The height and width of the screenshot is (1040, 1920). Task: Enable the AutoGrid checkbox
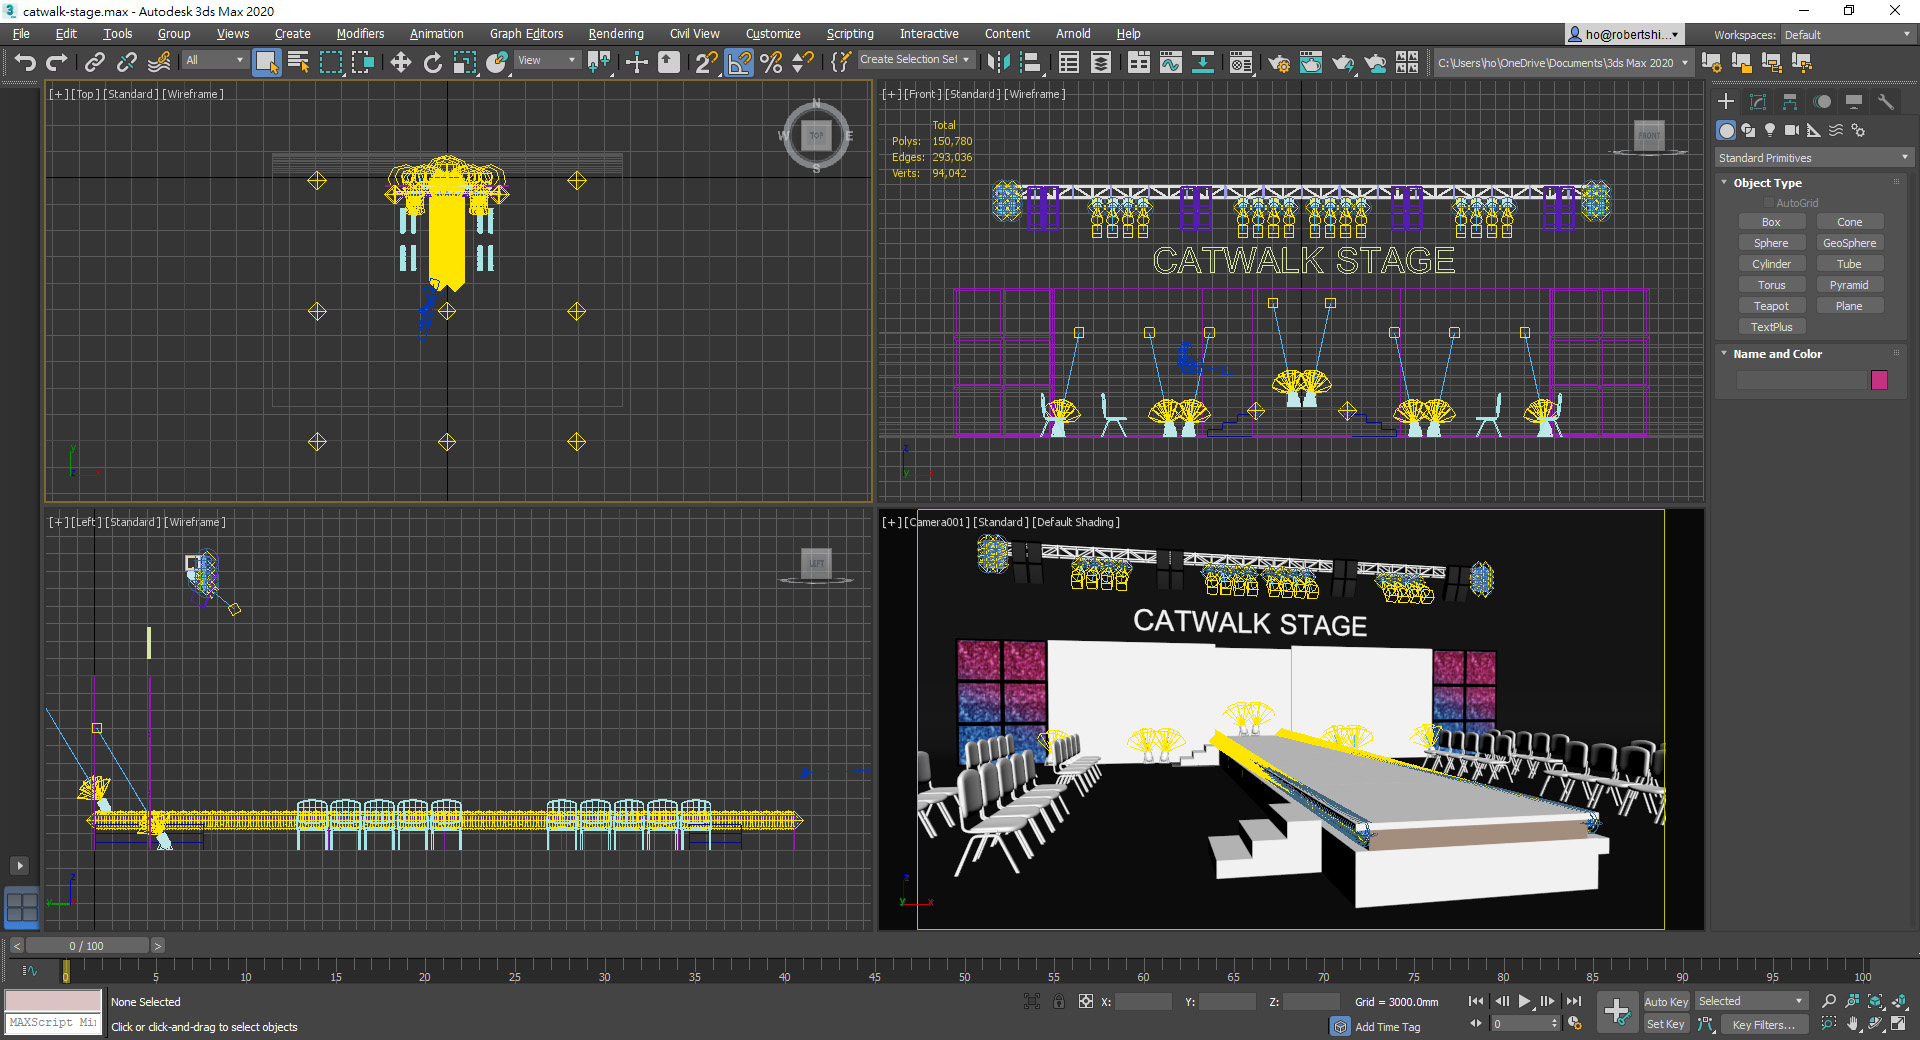1768,203
